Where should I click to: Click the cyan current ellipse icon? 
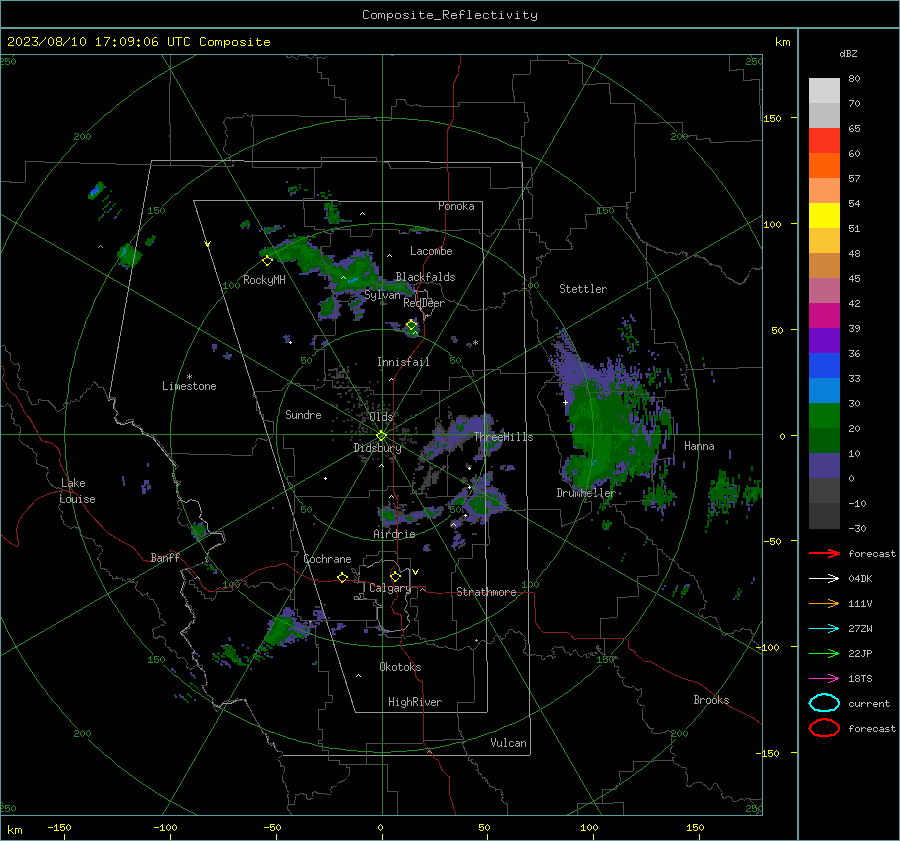point(824,703)
